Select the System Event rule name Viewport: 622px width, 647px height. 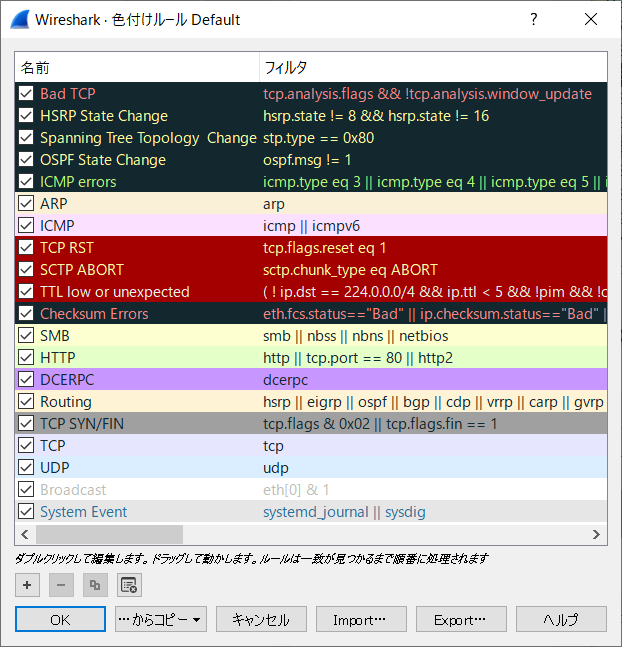(x=84, y=512)
